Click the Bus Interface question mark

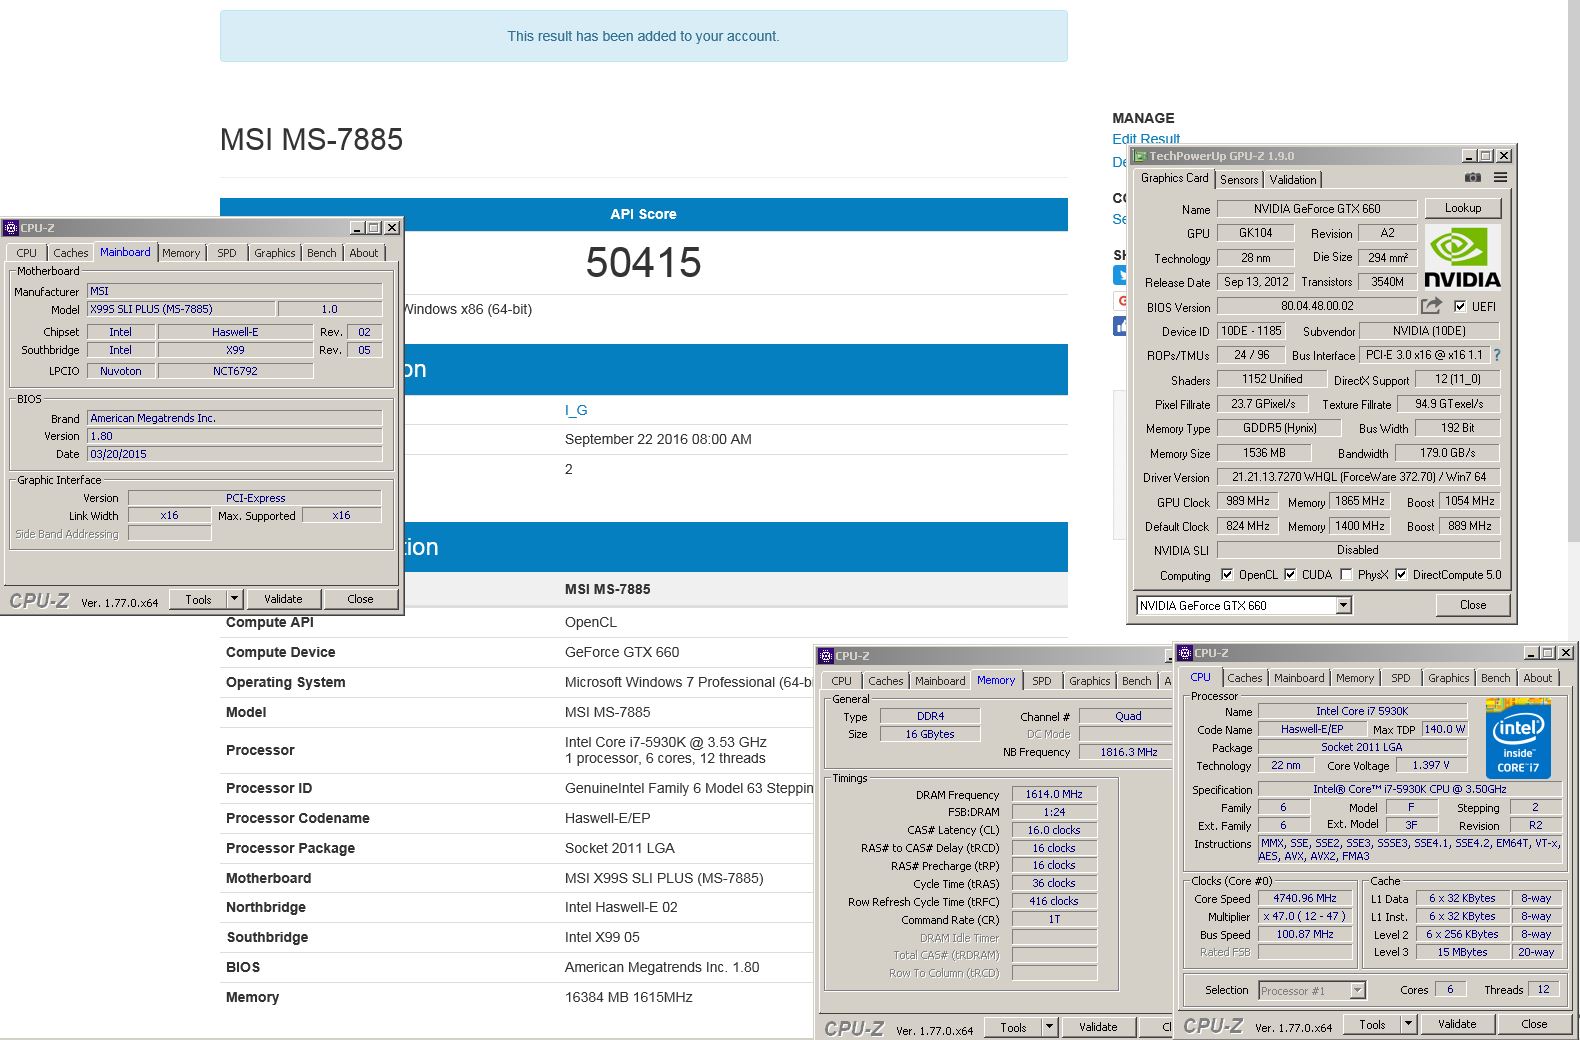tap(1497, 355)
